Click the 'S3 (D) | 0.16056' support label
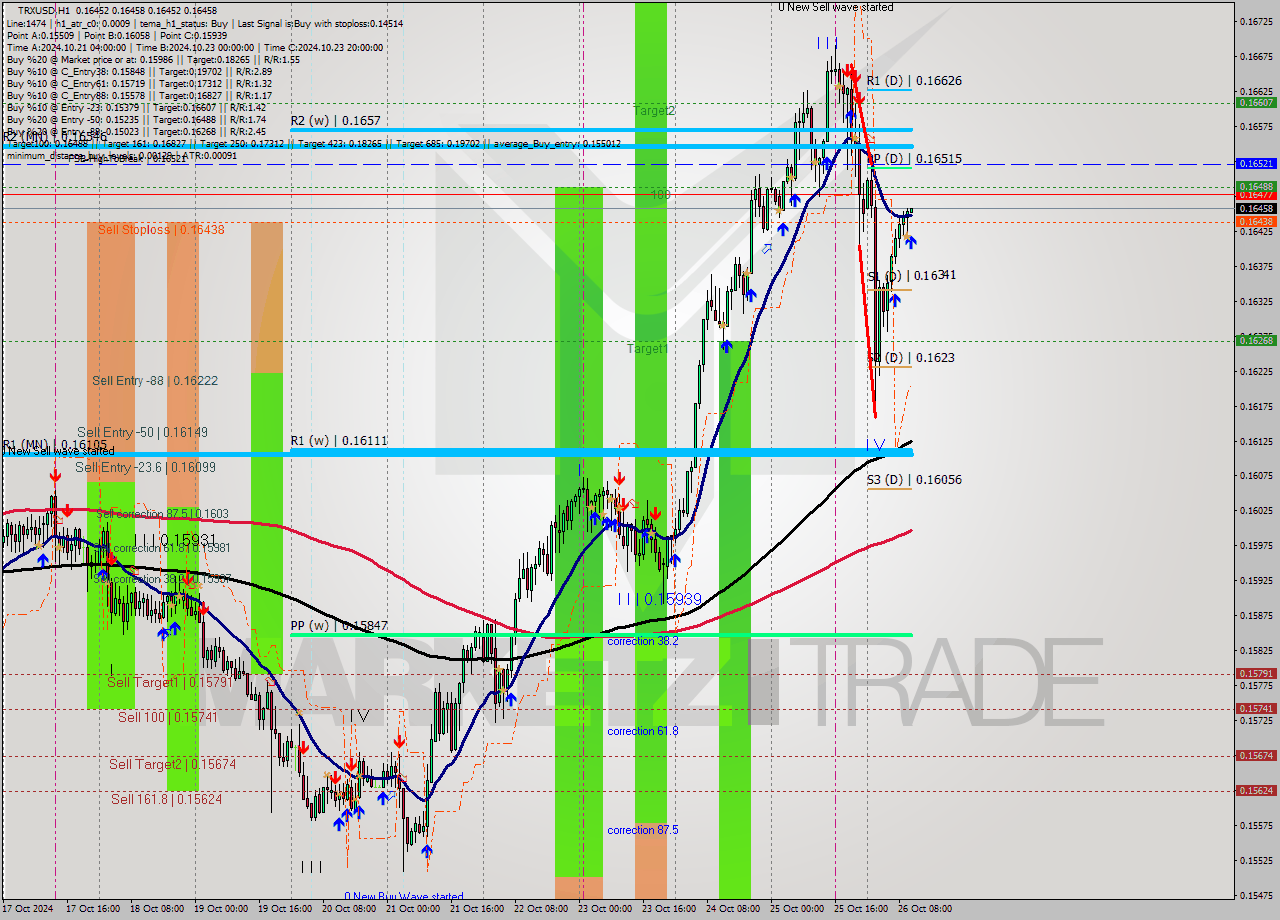 coord(914,480)
